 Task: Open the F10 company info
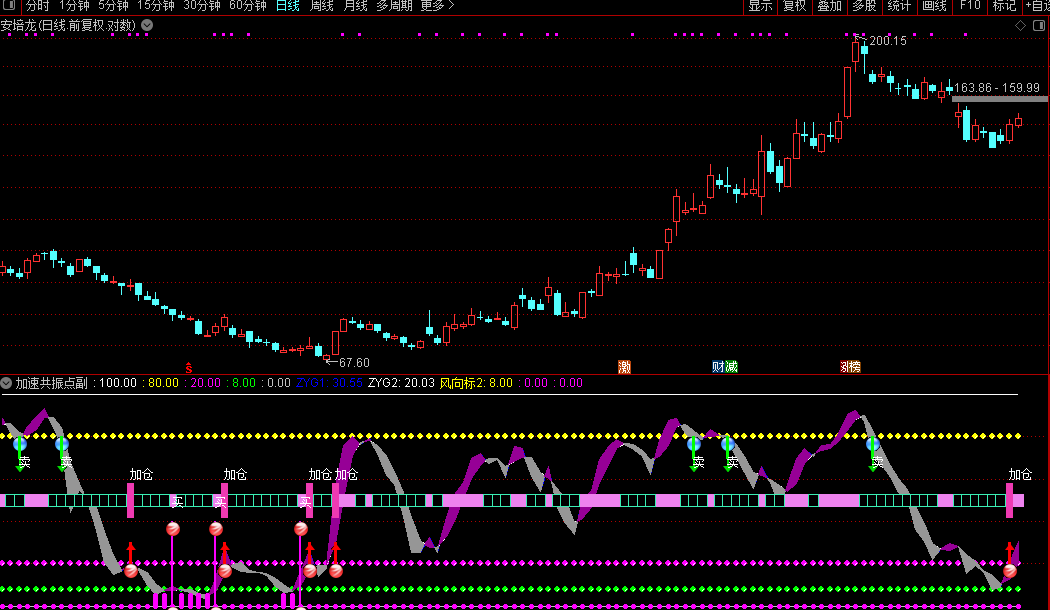click(969, 6)
